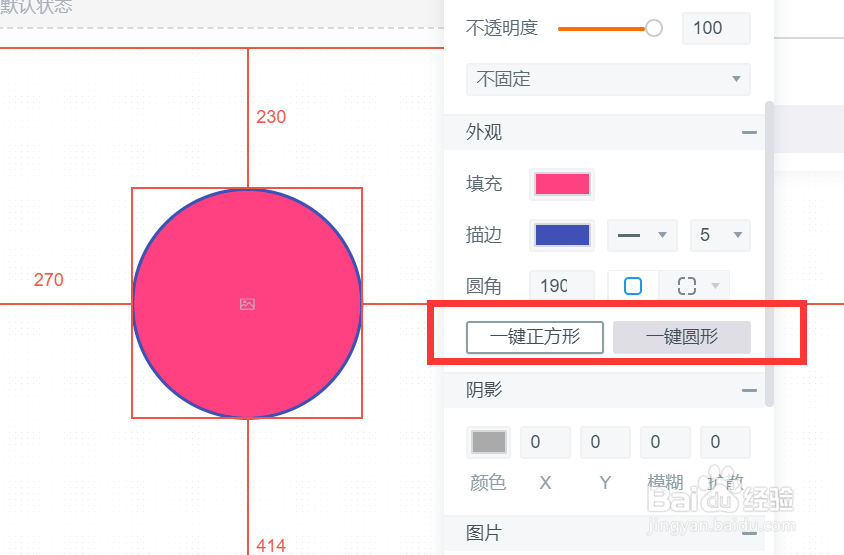Open the stroke width dropdown

pos(720,235)
